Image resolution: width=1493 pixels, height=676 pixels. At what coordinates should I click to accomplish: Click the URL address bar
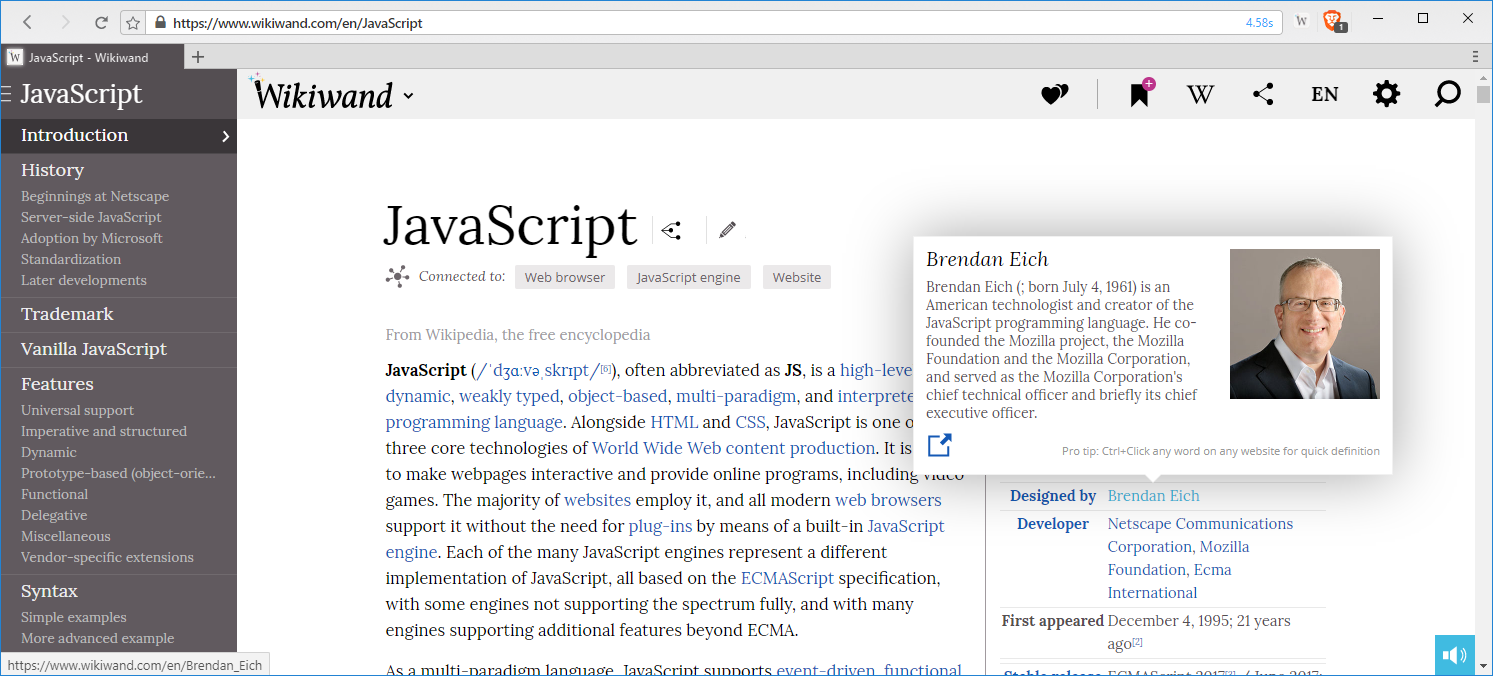coord(700,22)
